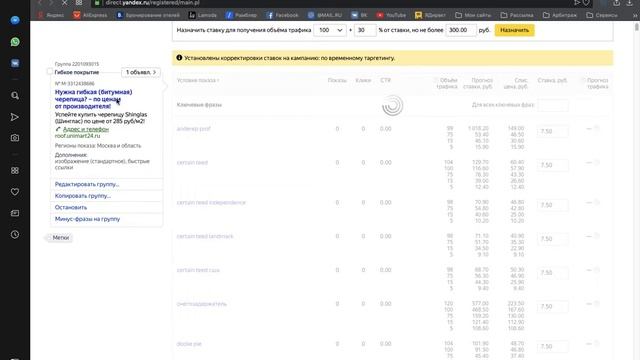Tick the Гибкое покрытие group checkbox
Viewport: 640px width, 360px height.
pos(49,71)
